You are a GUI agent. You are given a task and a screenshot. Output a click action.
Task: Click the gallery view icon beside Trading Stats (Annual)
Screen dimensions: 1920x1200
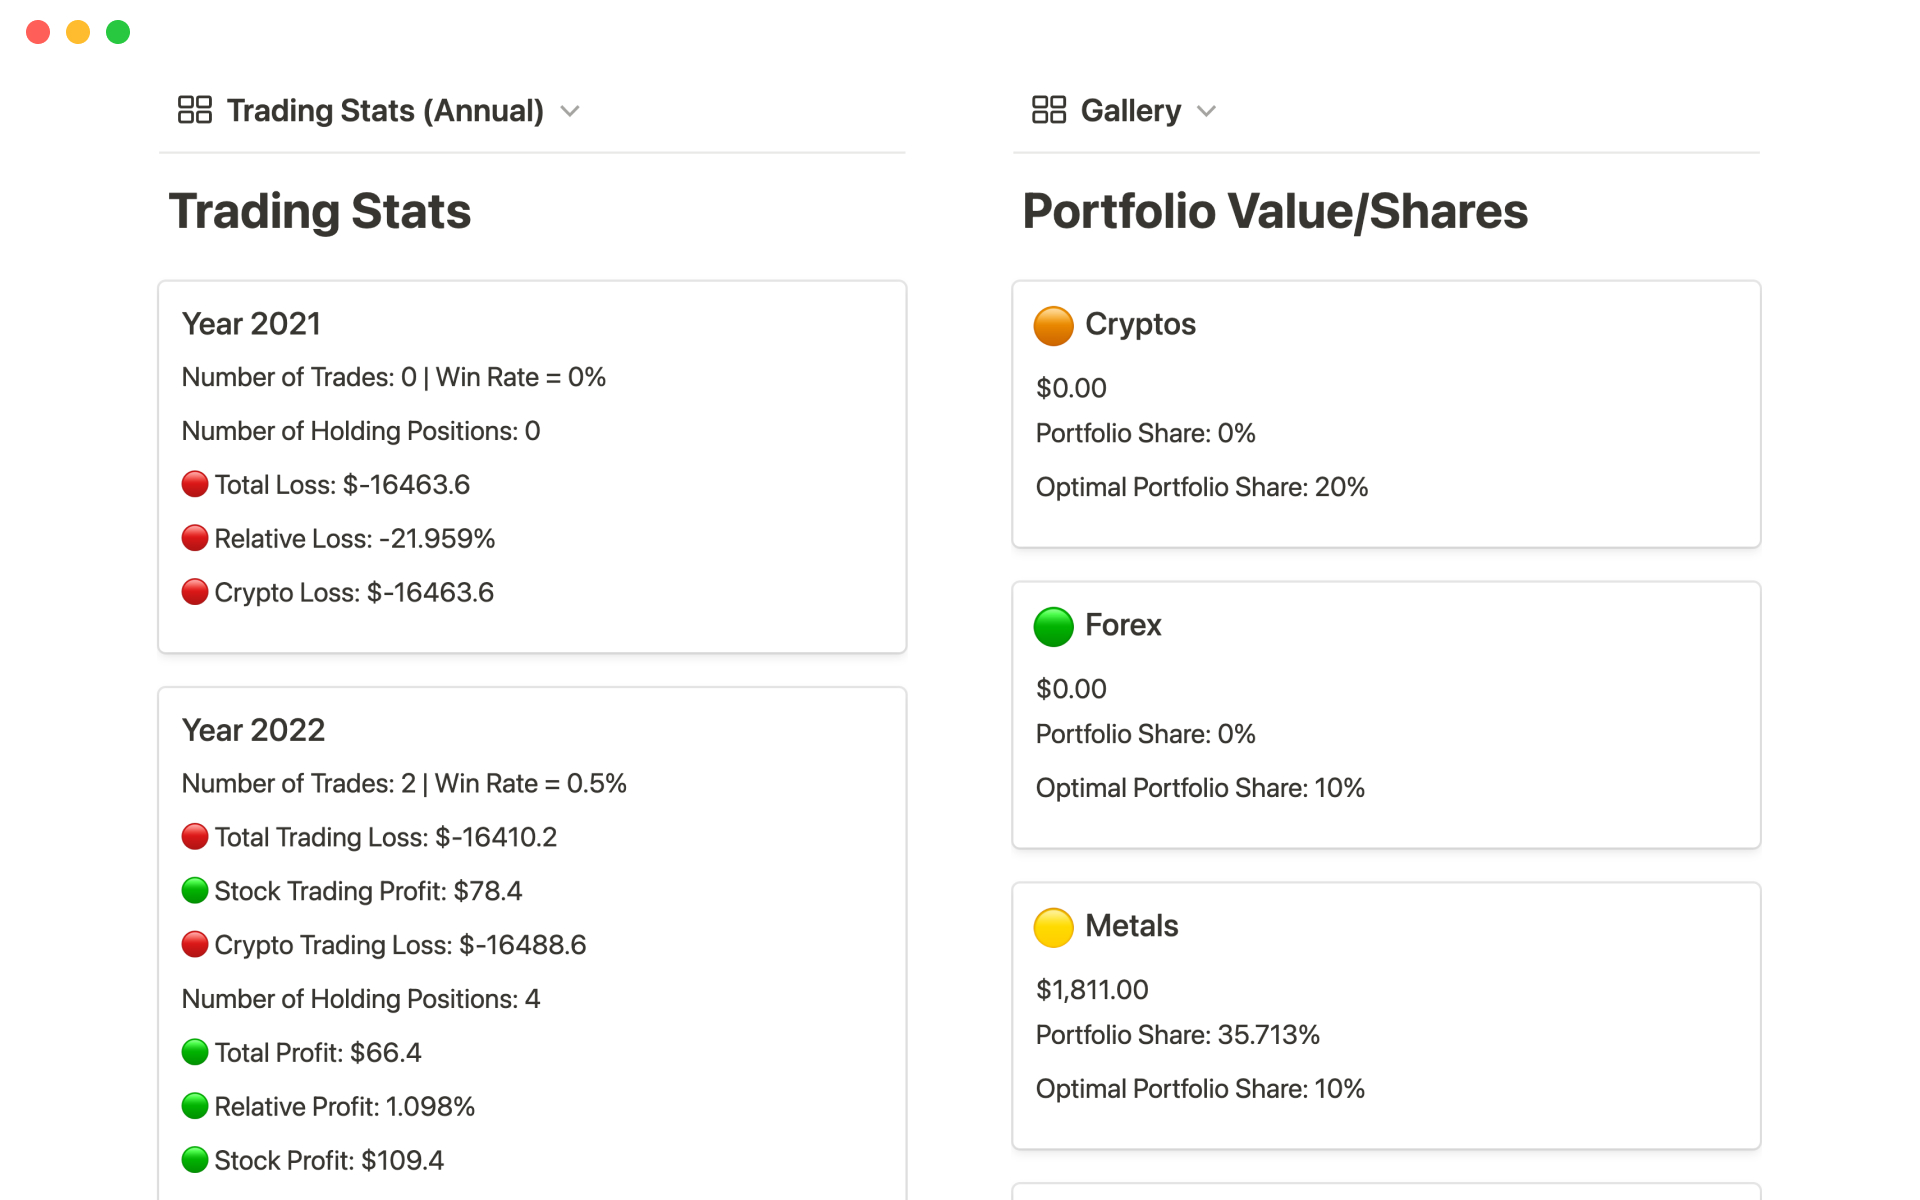(194, 110)
